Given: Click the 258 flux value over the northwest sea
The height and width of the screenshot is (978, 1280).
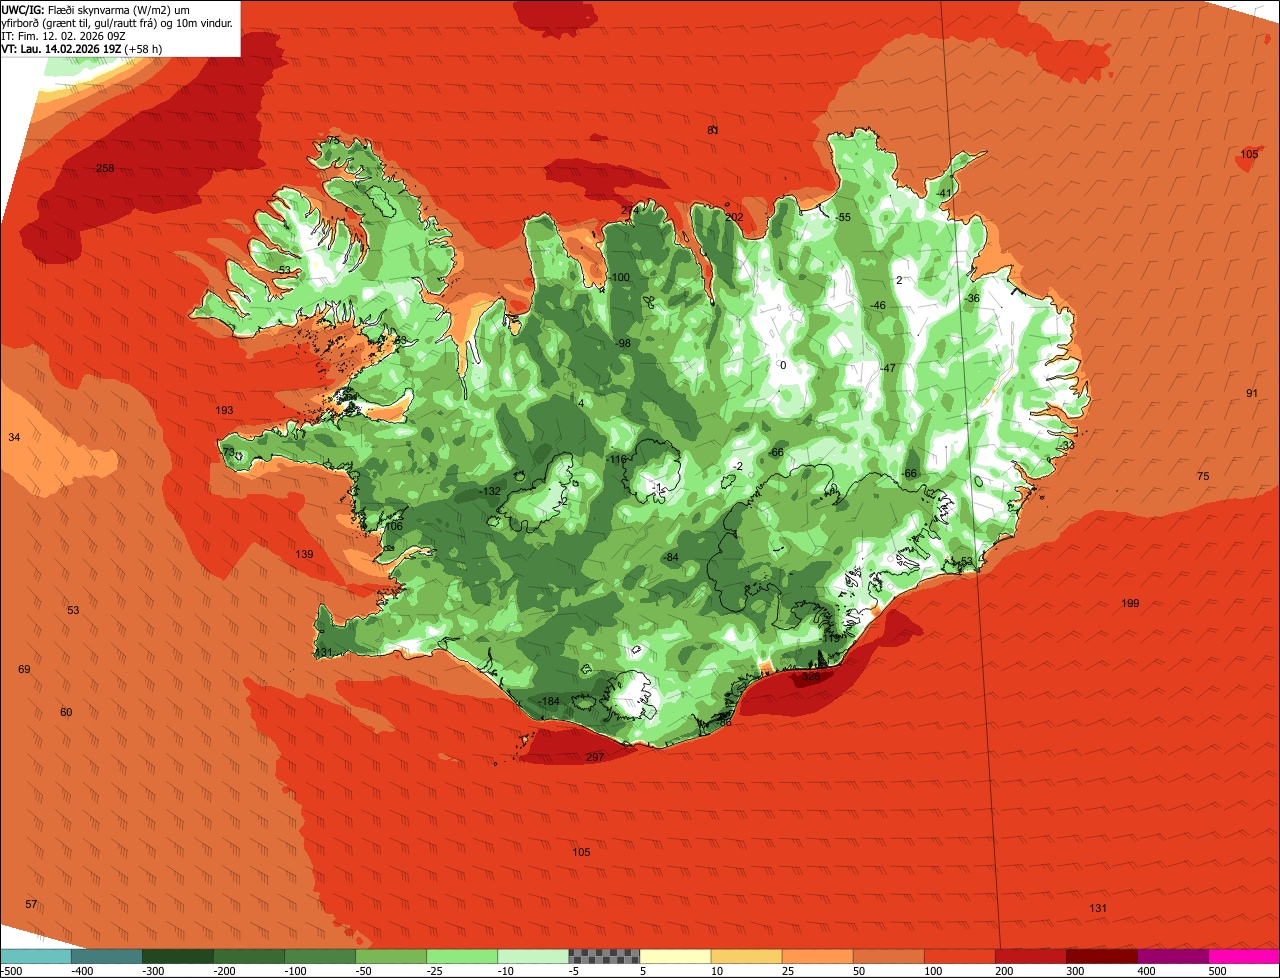Looking at the screenshot, I should (105, 168).
